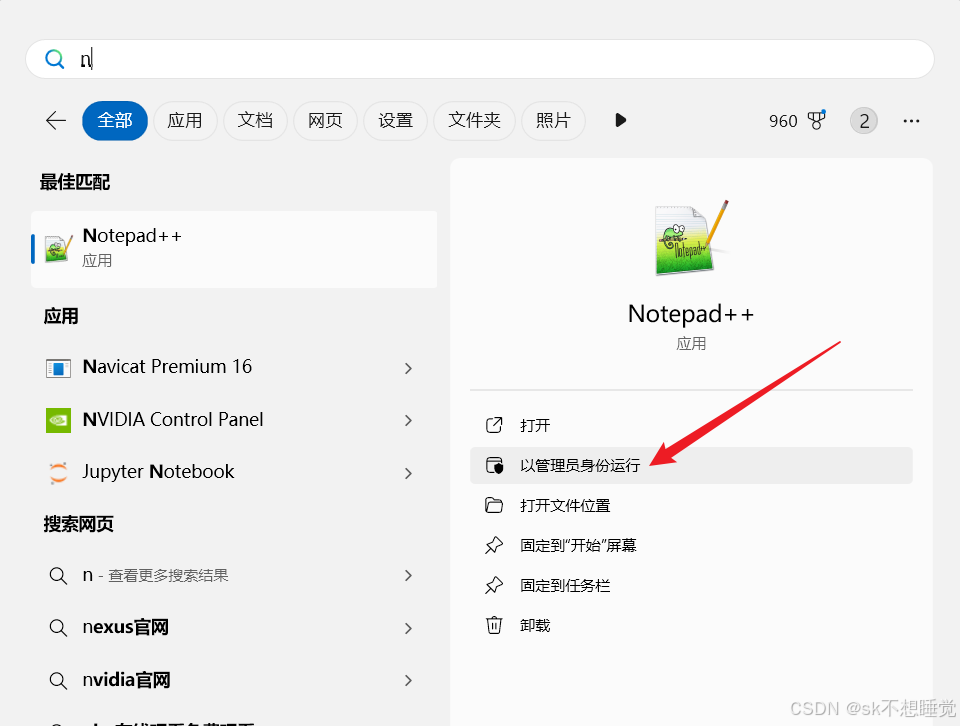Viewport: 960px width, 726px height.
Task: Switch to the 网页 filter tab
Action: (x=325, y=121)
